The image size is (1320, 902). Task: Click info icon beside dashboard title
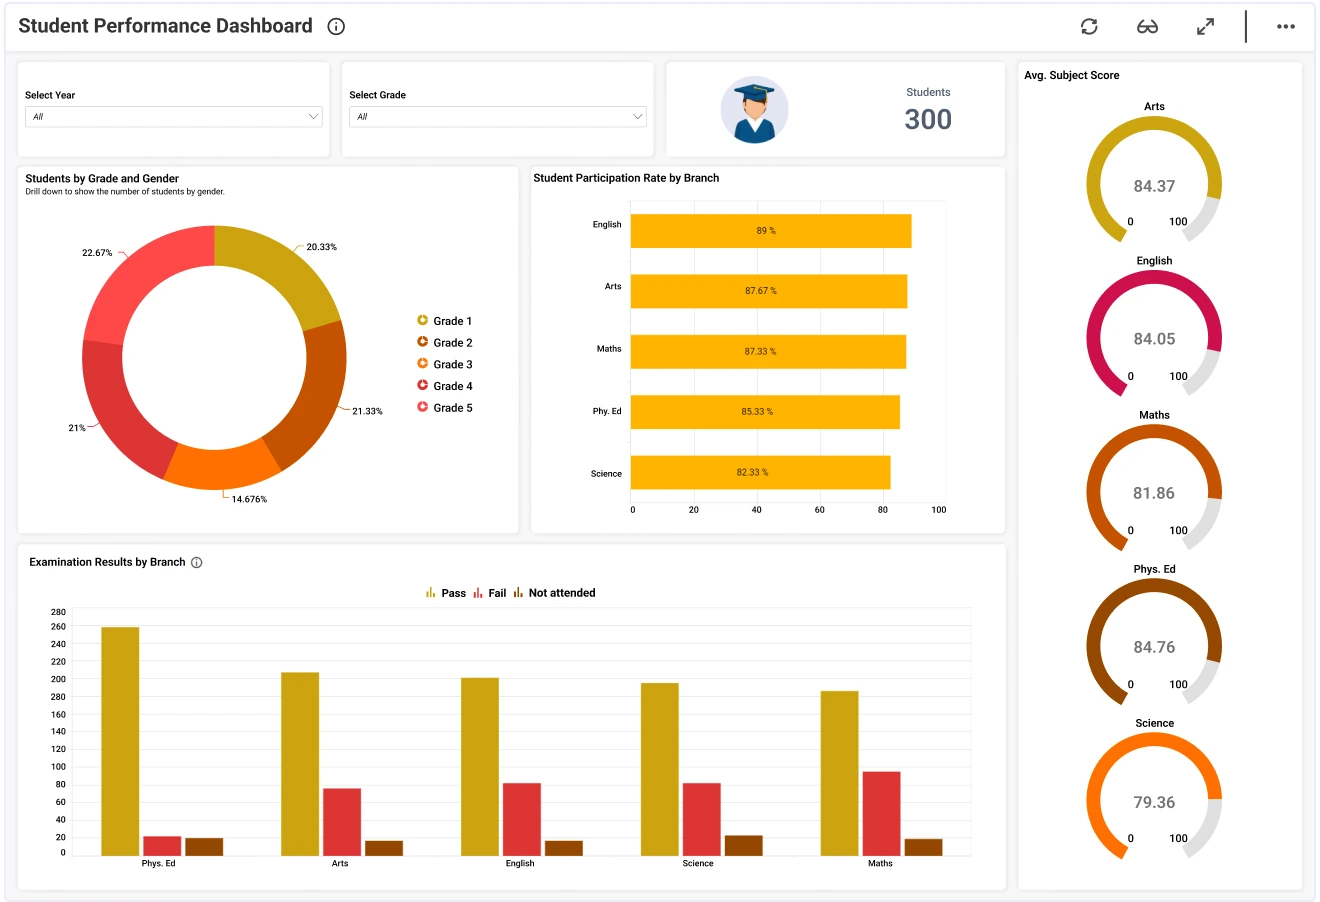click(336, 27)
